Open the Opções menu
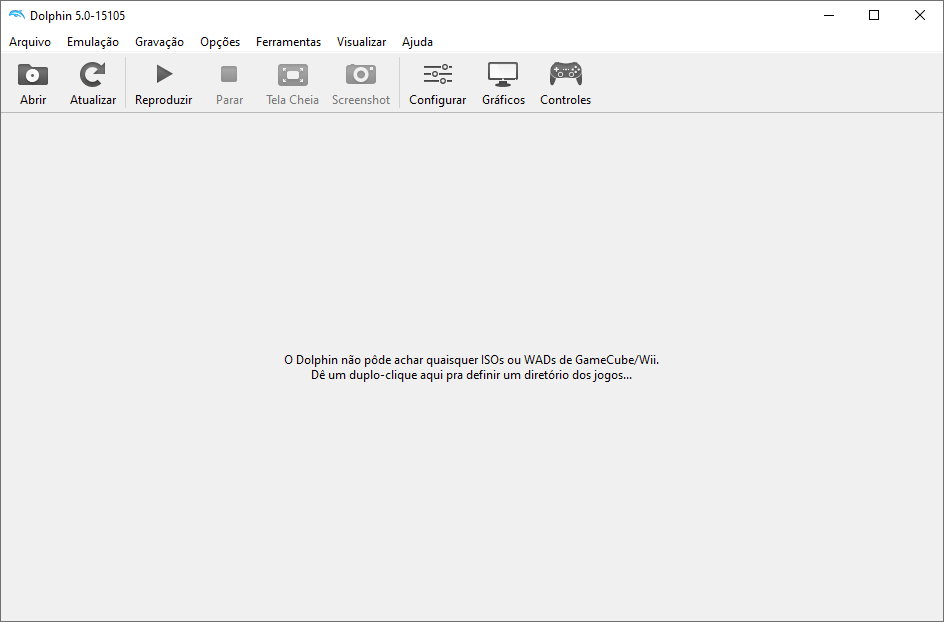Screen dimensions: 944x622 (220, 42)
